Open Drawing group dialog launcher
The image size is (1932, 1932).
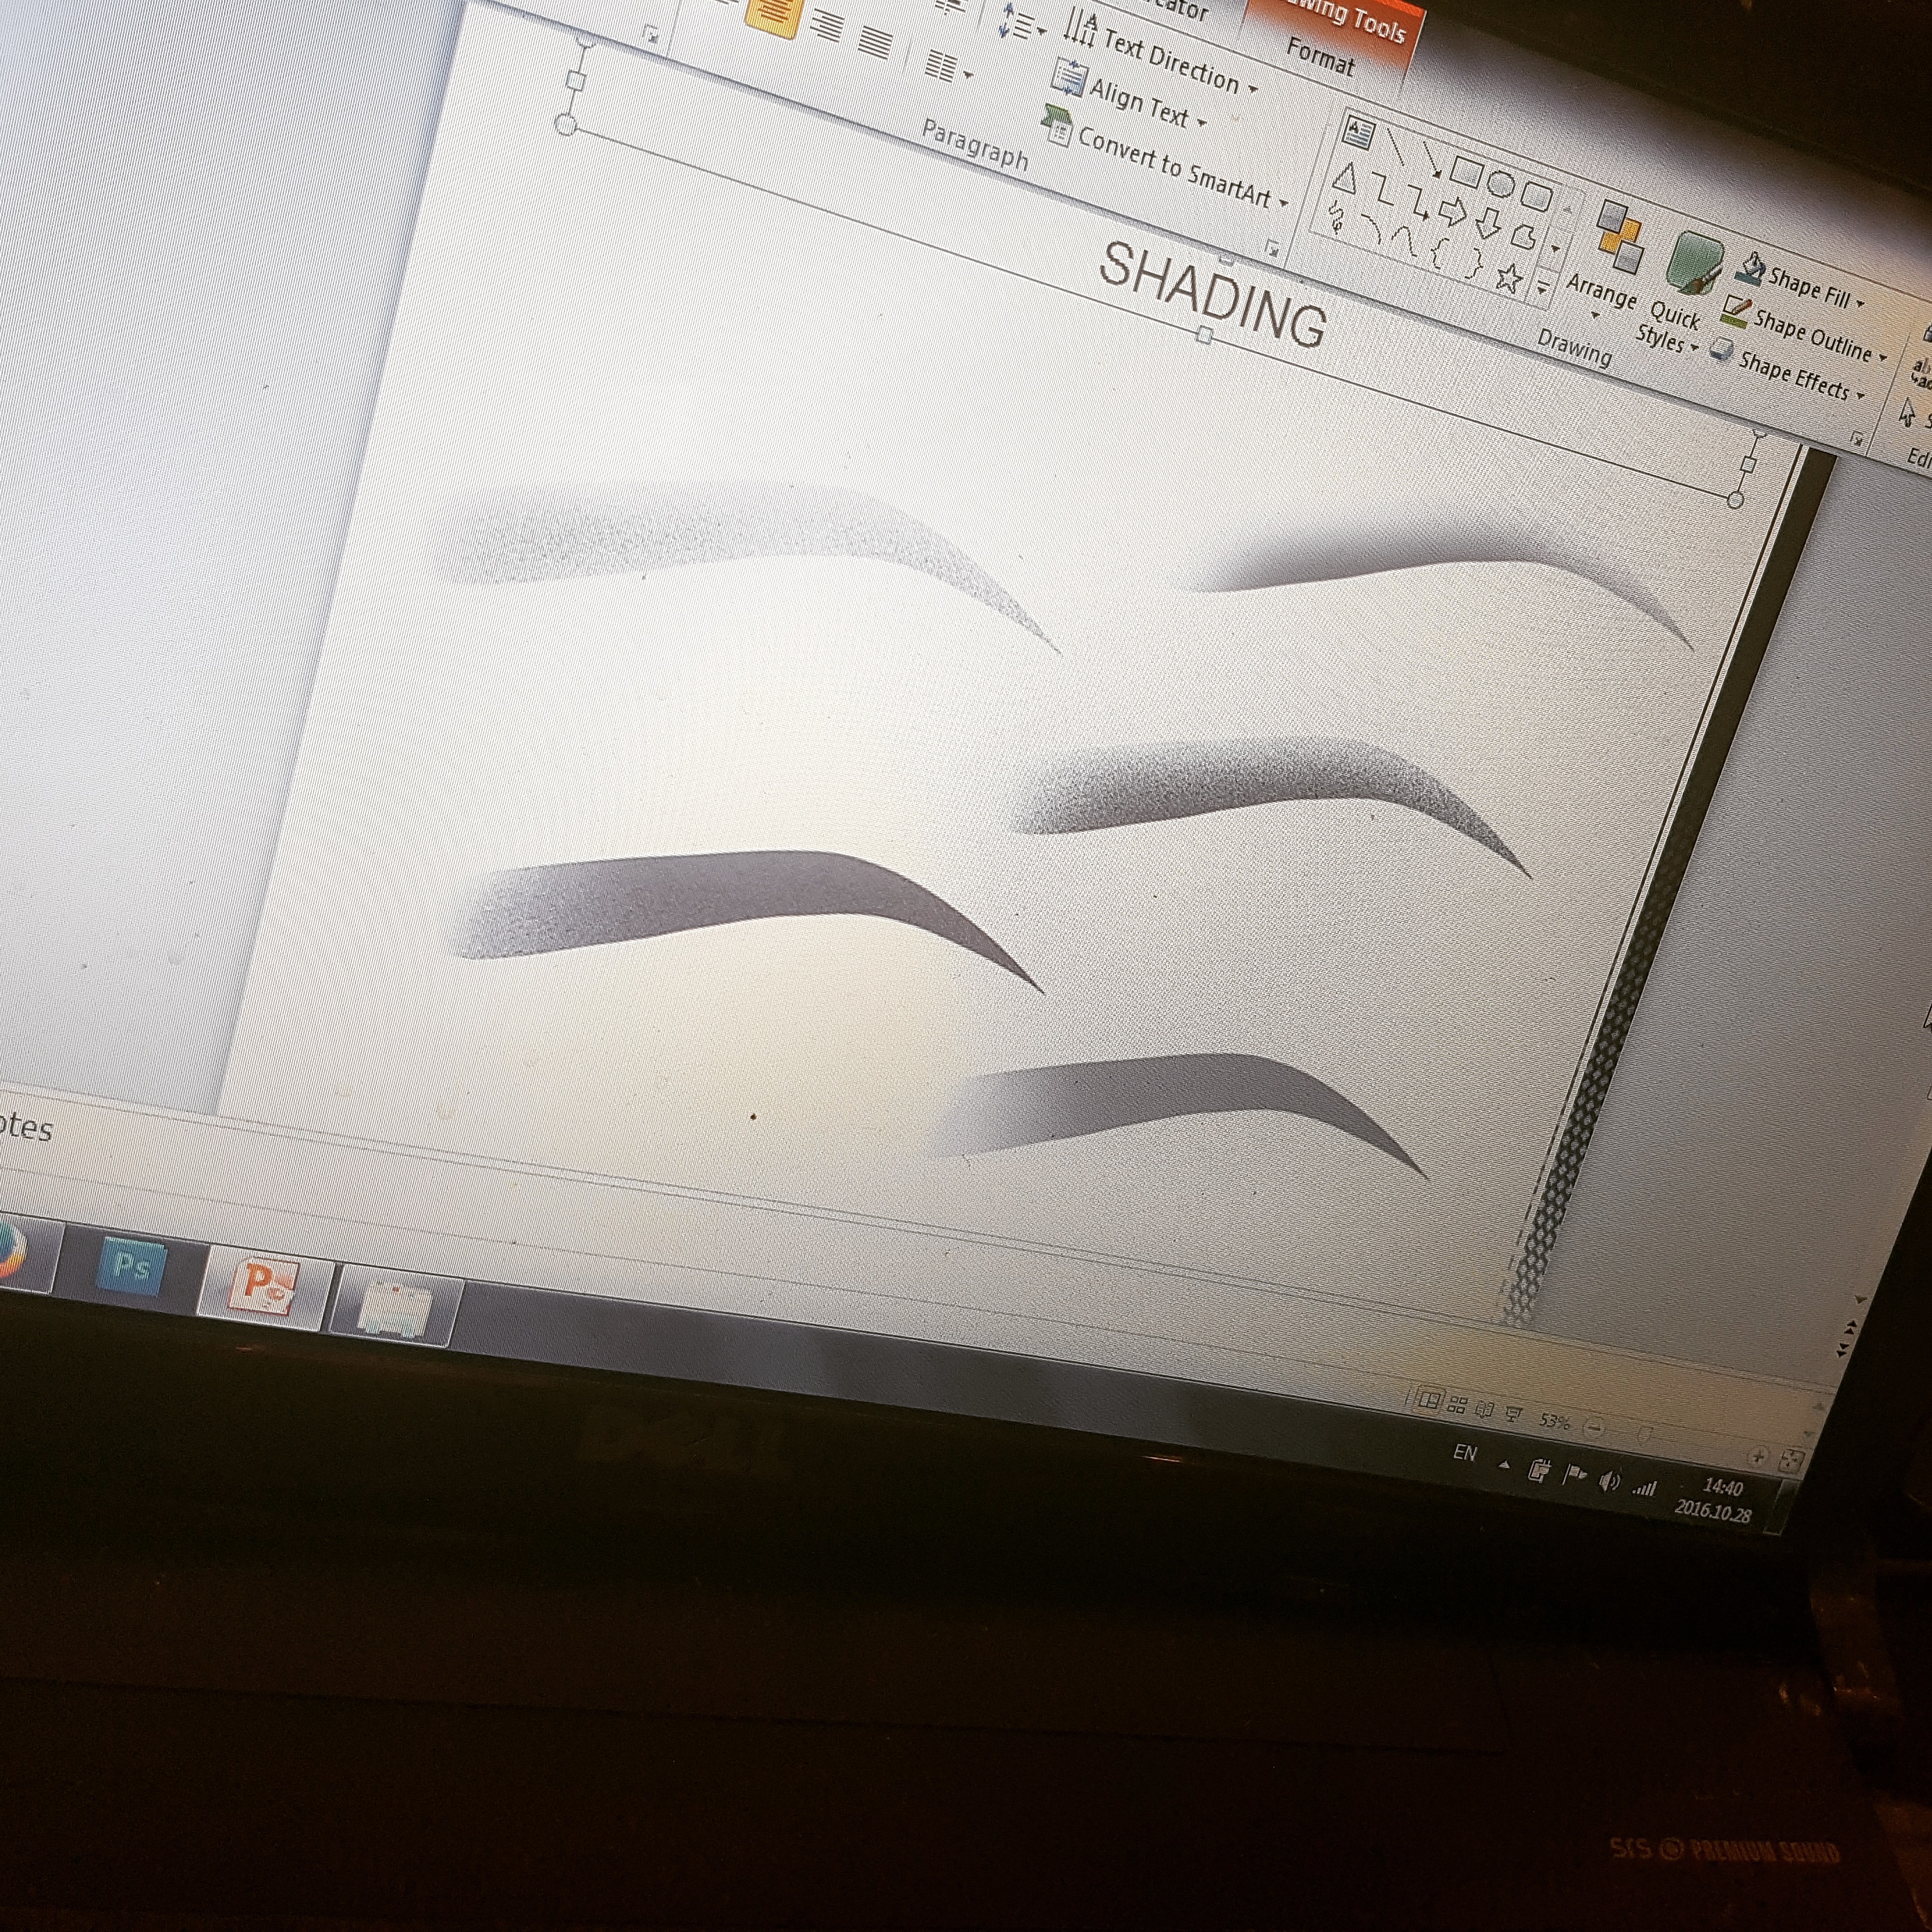tap(1856, 438)
